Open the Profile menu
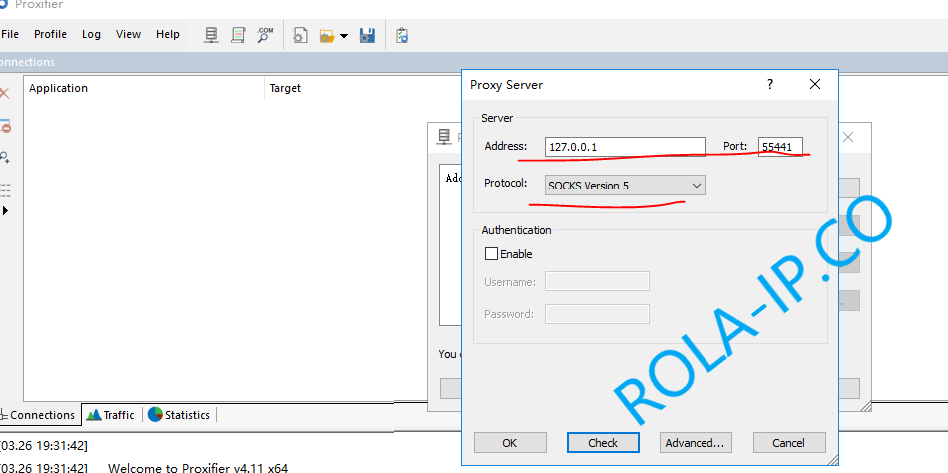This screenshot has width=948, height=473. point(50,34)
